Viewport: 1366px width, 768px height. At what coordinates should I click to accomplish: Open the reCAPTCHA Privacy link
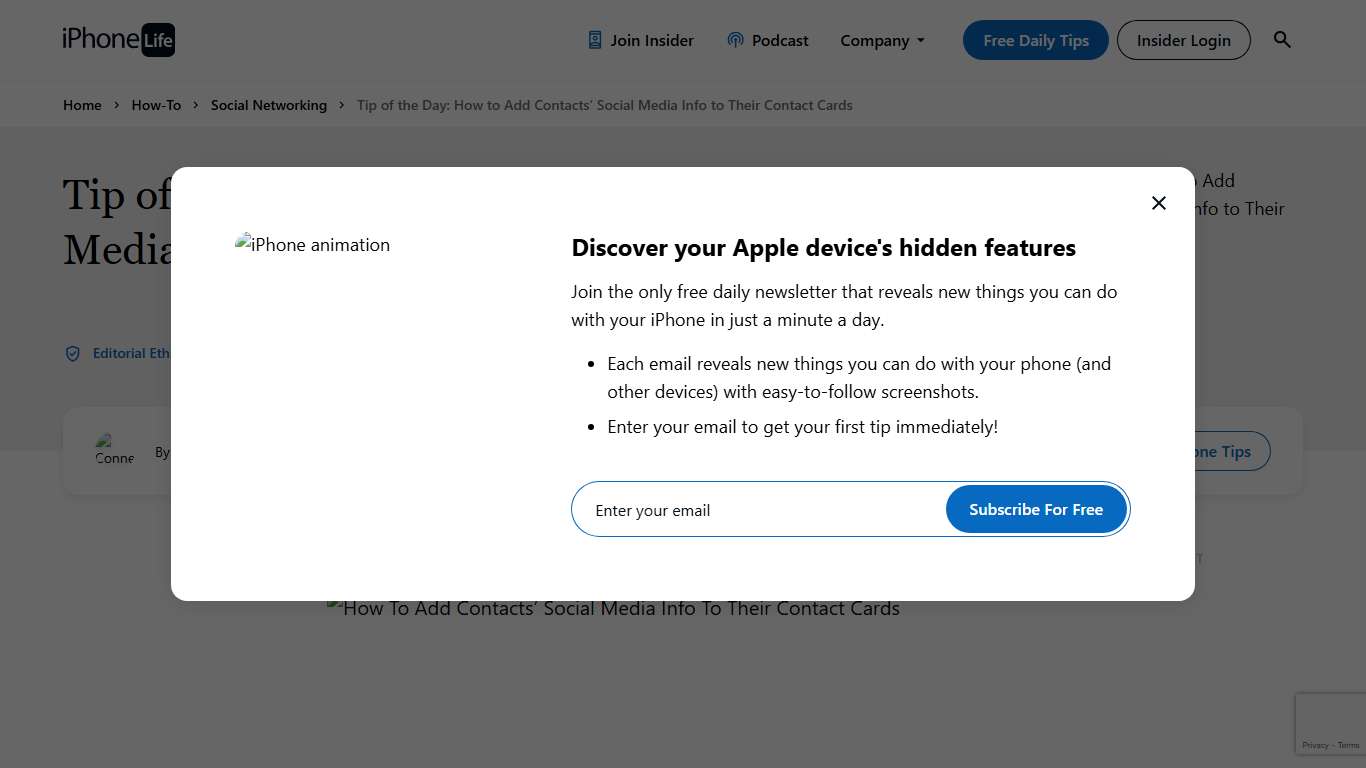click(x=1315, y=745)
